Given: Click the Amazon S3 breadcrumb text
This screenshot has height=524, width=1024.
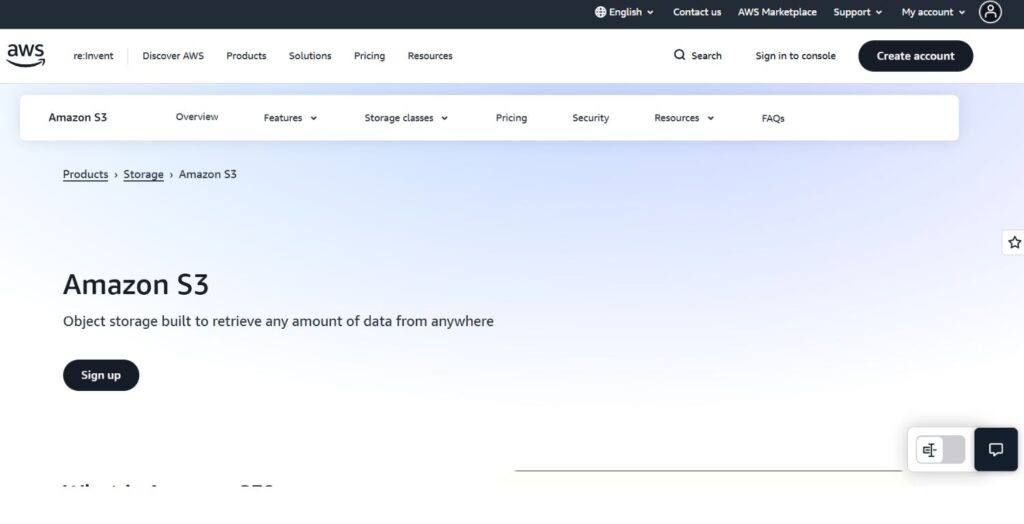Looking at the screenshot, I should point(208,174).
